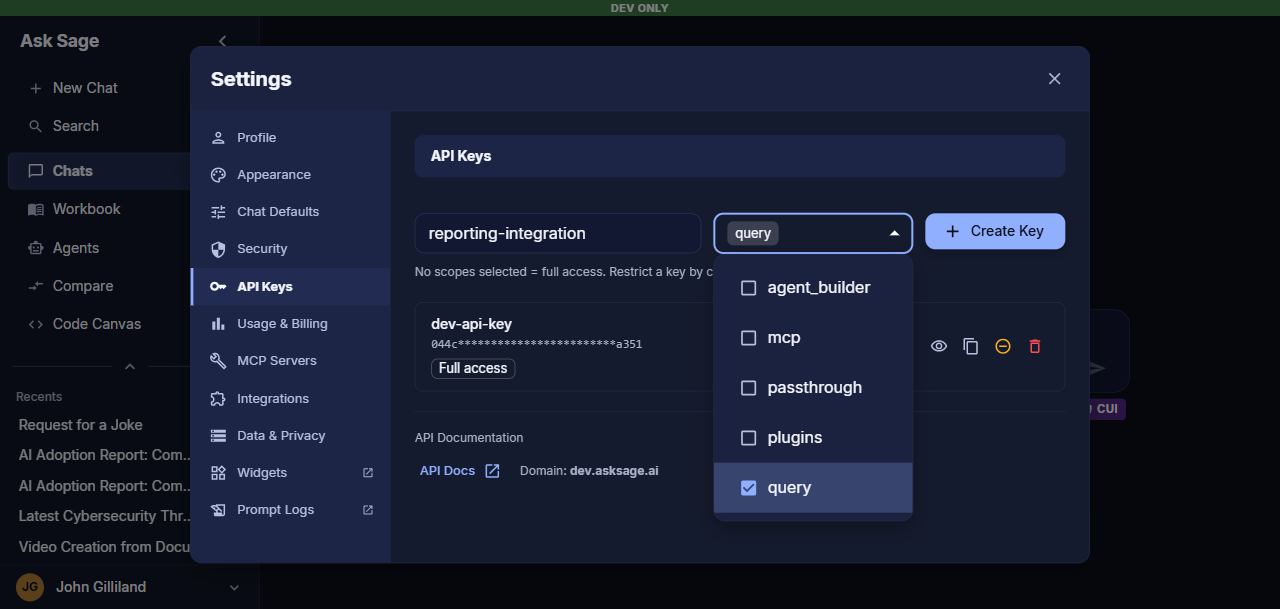Copy the dev-api-key to clipboard

click(x=971, y=346)
